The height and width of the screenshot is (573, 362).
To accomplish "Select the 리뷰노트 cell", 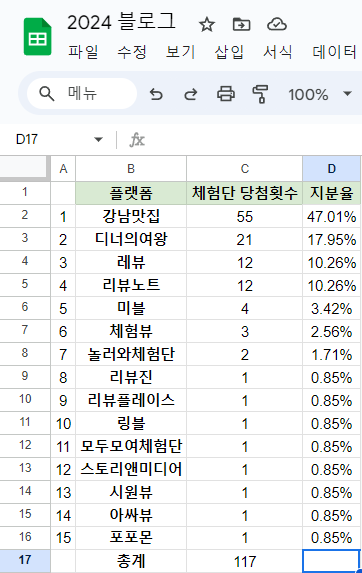I will 131,285.
